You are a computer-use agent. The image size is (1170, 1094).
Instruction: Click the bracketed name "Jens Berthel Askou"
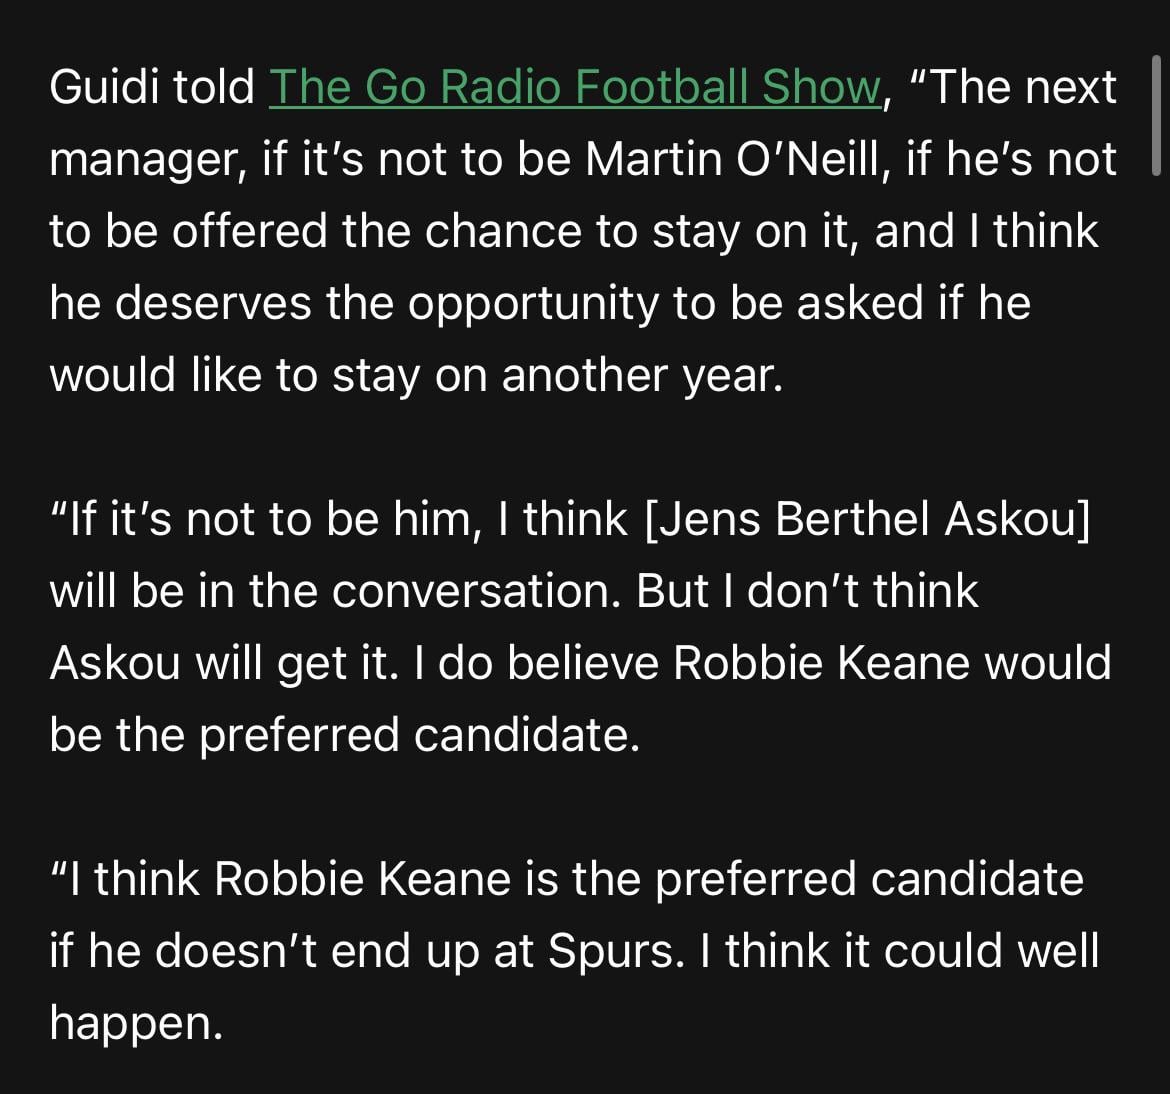click(868, 519)
